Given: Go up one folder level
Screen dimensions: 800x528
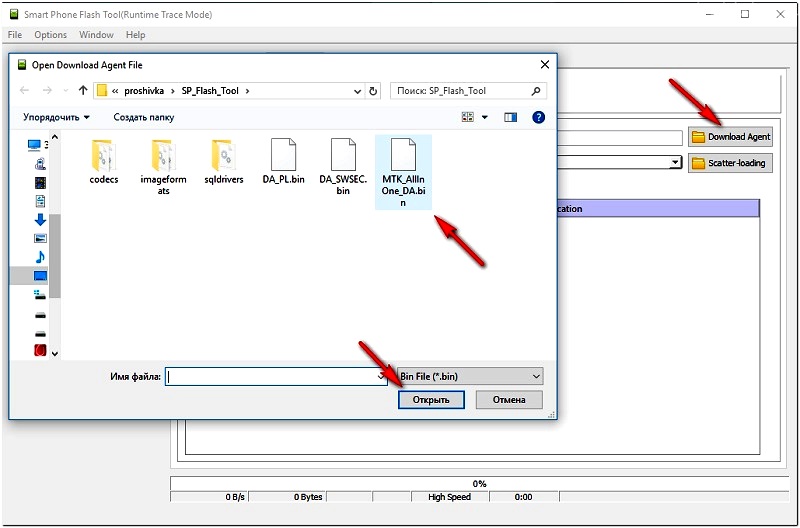Looking at the screenshot, I should (83, 91).
